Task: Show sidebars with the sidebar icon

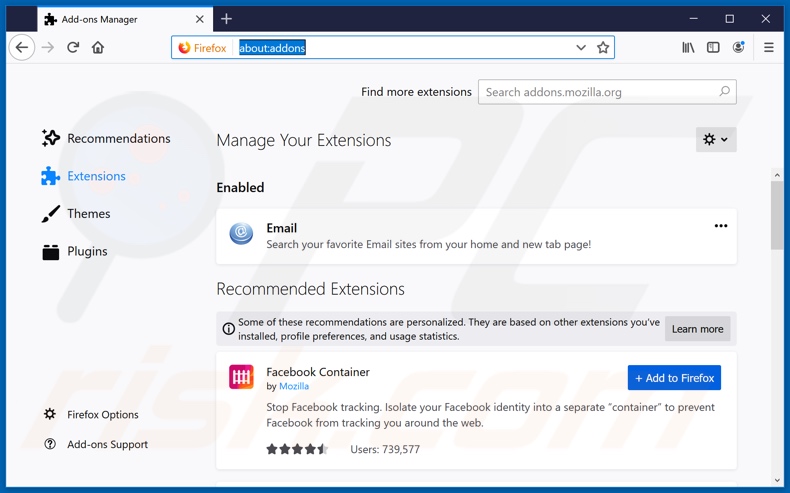Action: [x=713, y=47]
